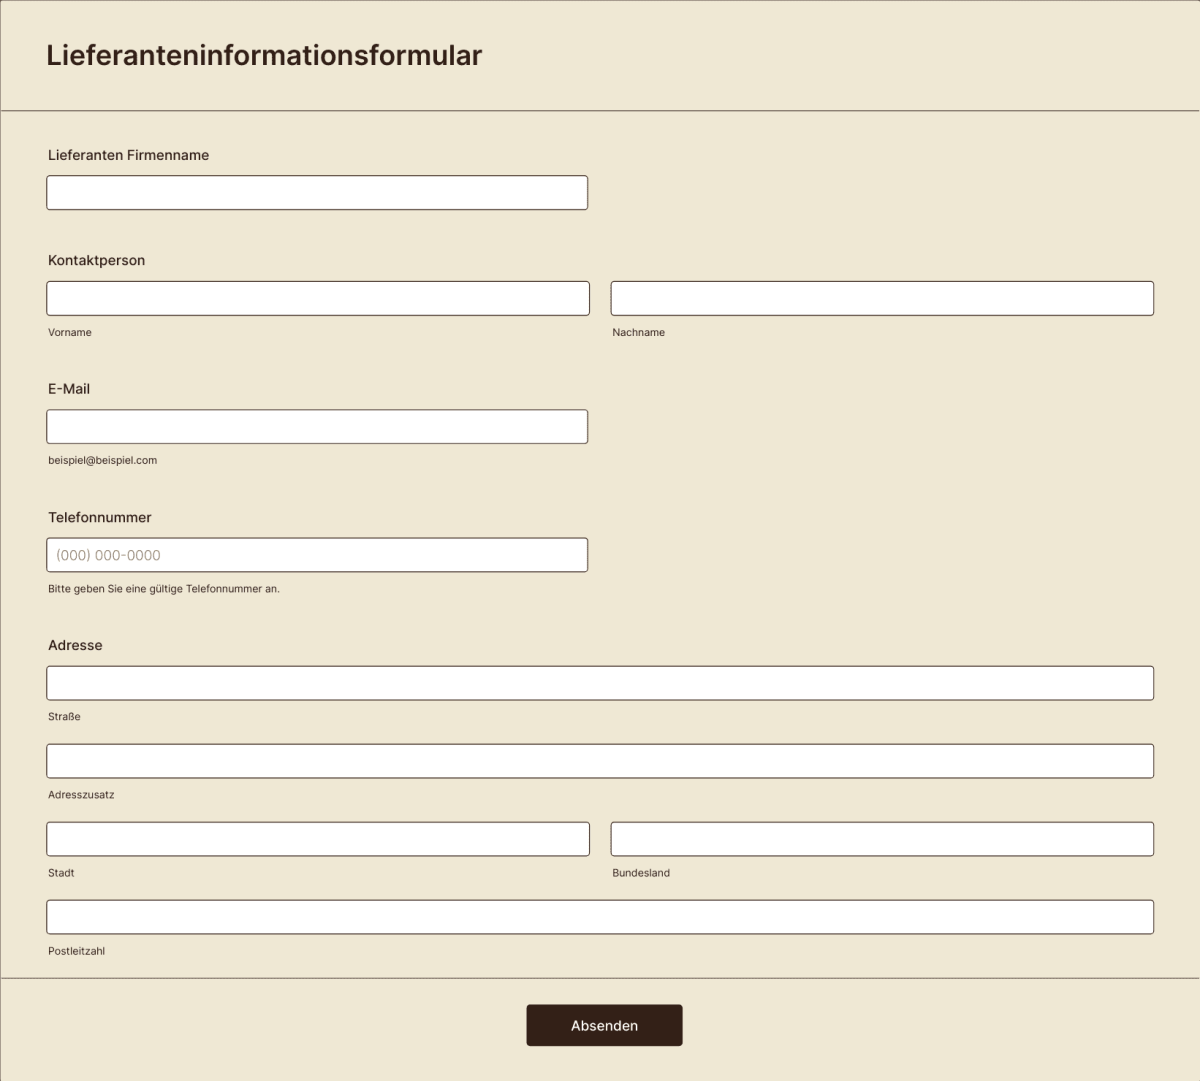Viewport: 1200px width, 1081px height.
Task: Select the Bundesland input field
Action: pyautogui.click(x=882, y=838)
